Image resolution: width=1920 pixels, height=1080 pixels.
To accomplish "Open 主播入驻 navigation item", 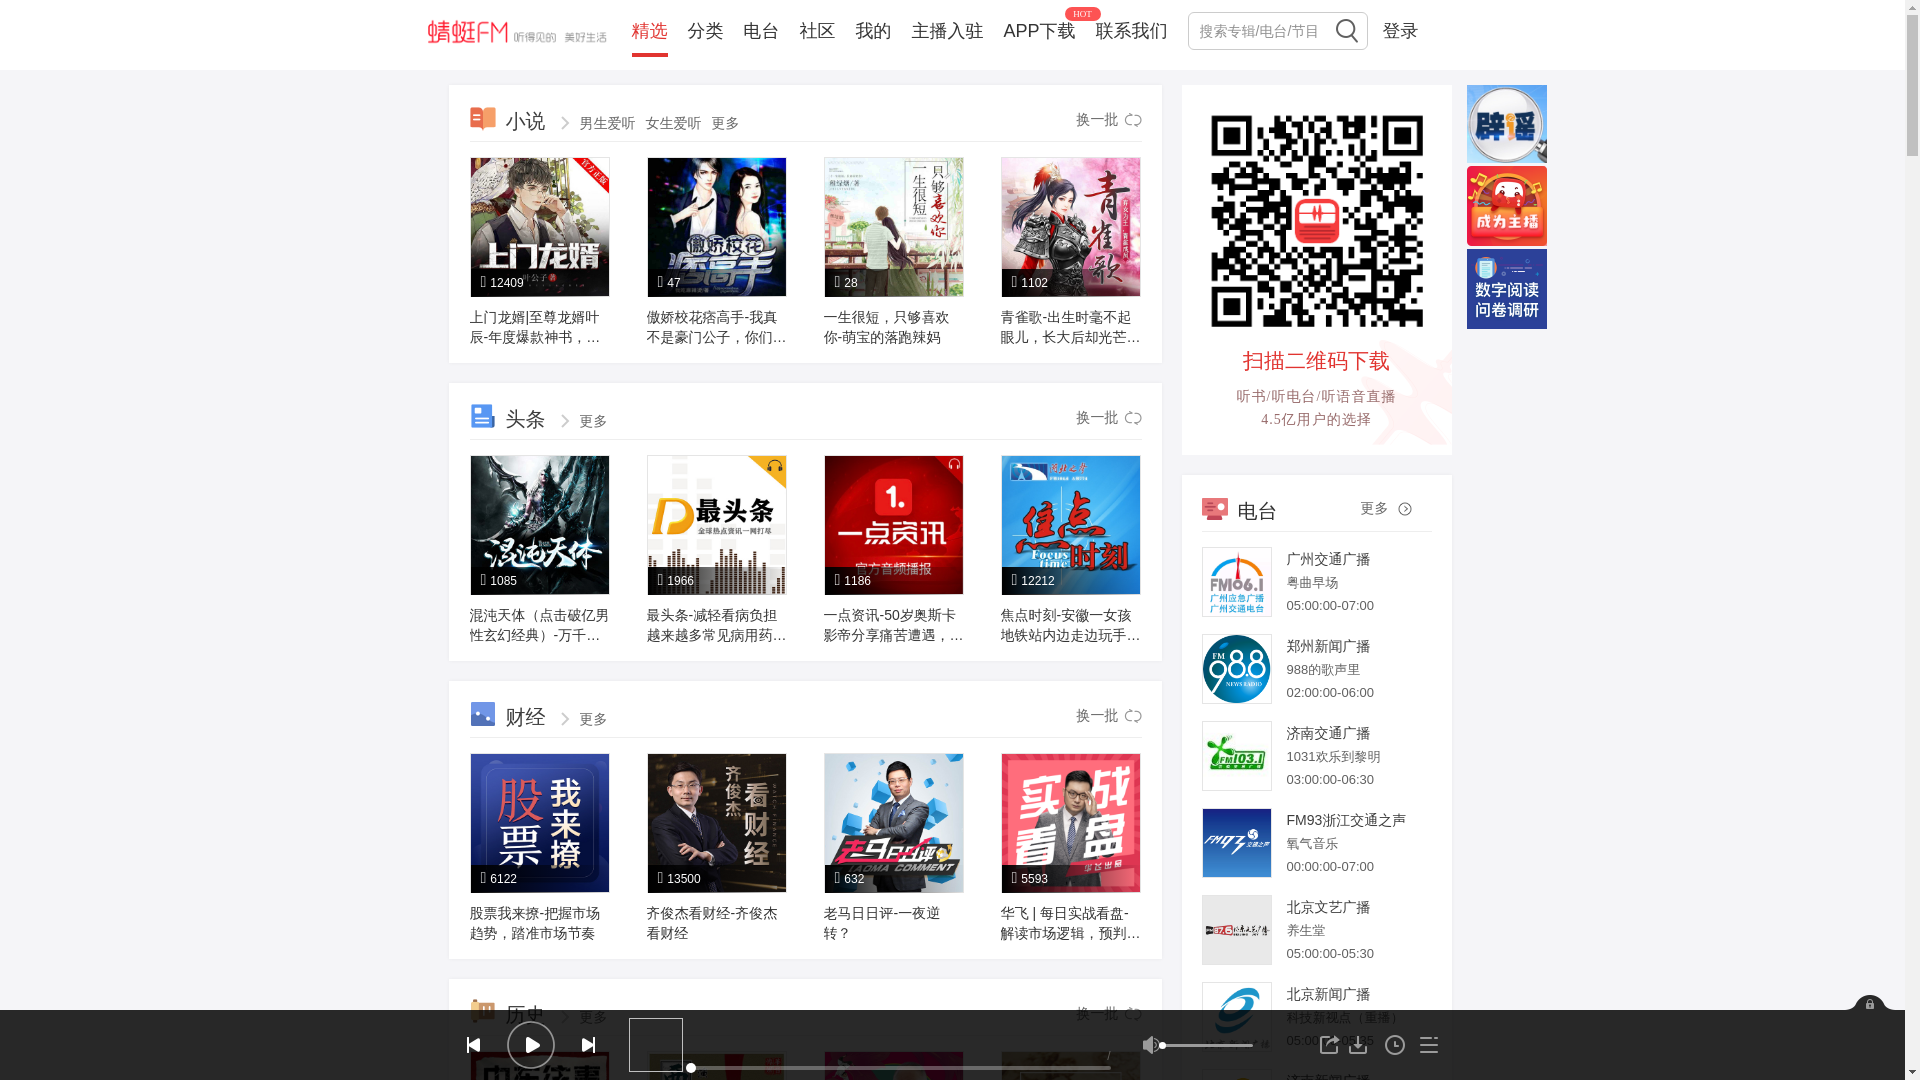I will pyautogui.click(x=947, y=31).
